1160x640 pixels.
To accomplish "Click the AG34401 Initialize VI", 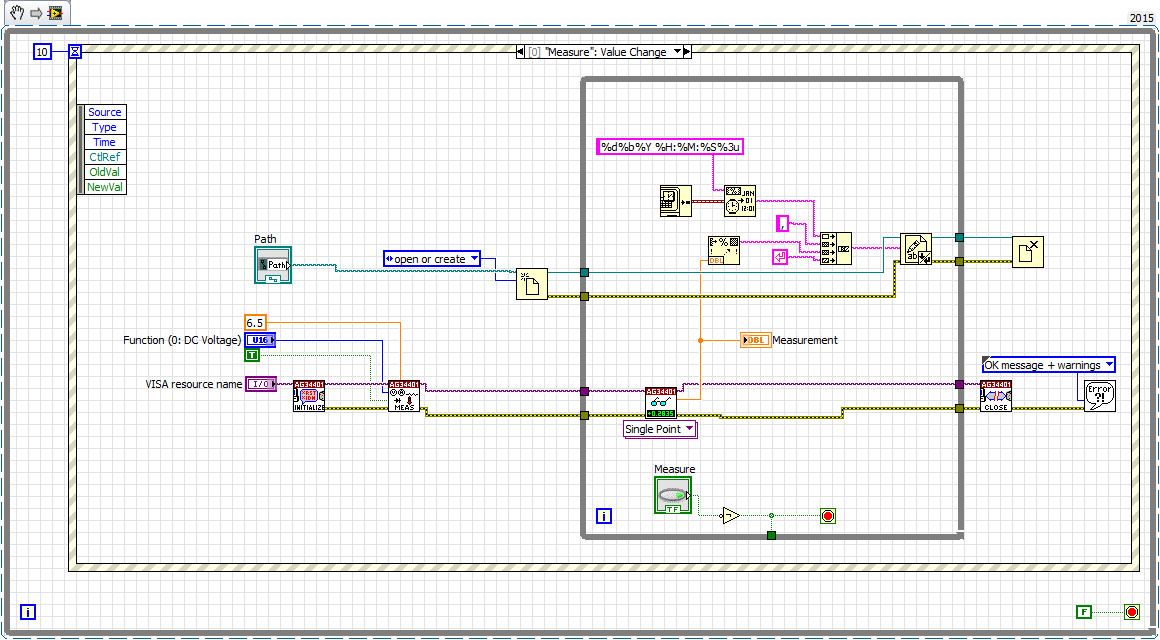I will pos(309,396).
